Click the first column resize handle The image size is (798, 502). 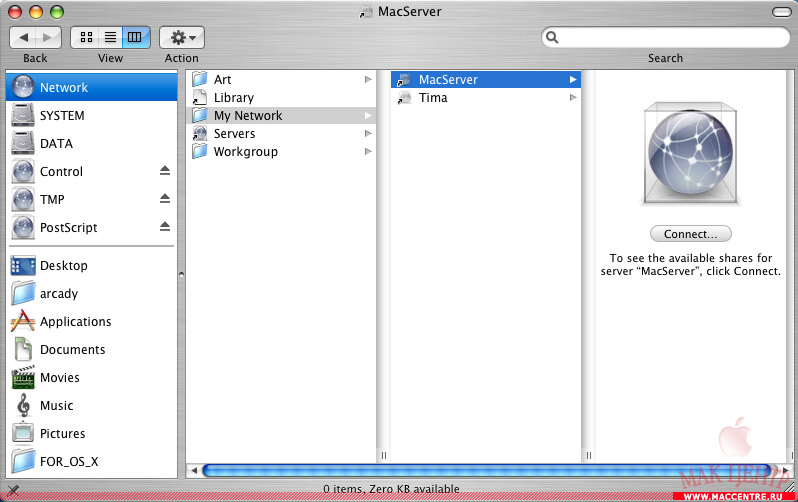click(x=384, y=456)
